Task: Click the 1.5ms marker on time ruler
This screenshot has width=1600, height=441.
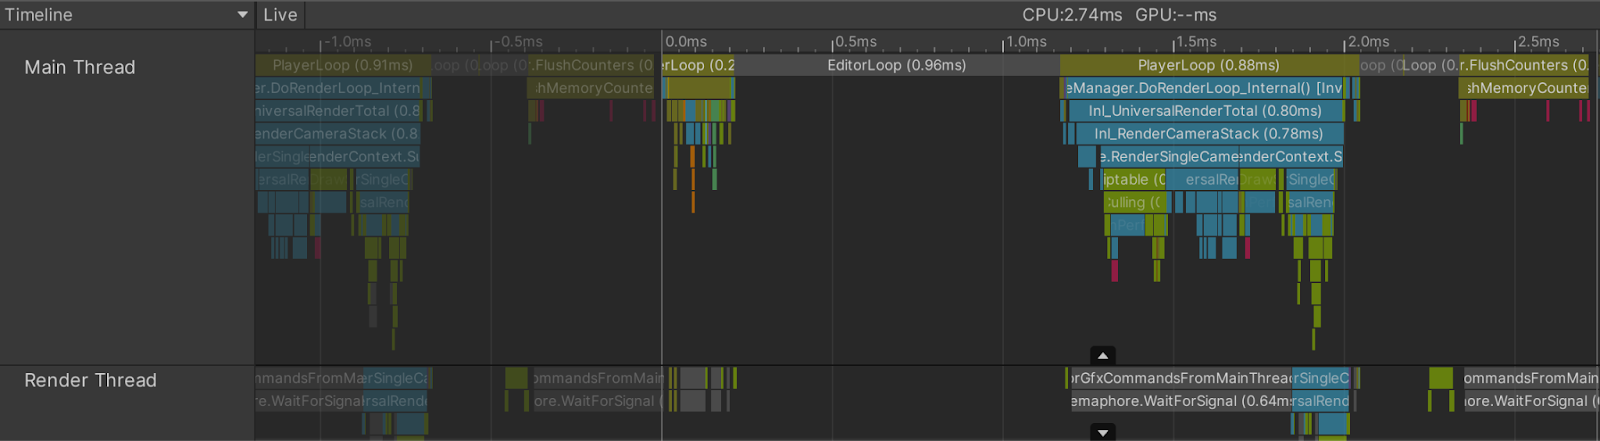Action: coord(1196,42)
